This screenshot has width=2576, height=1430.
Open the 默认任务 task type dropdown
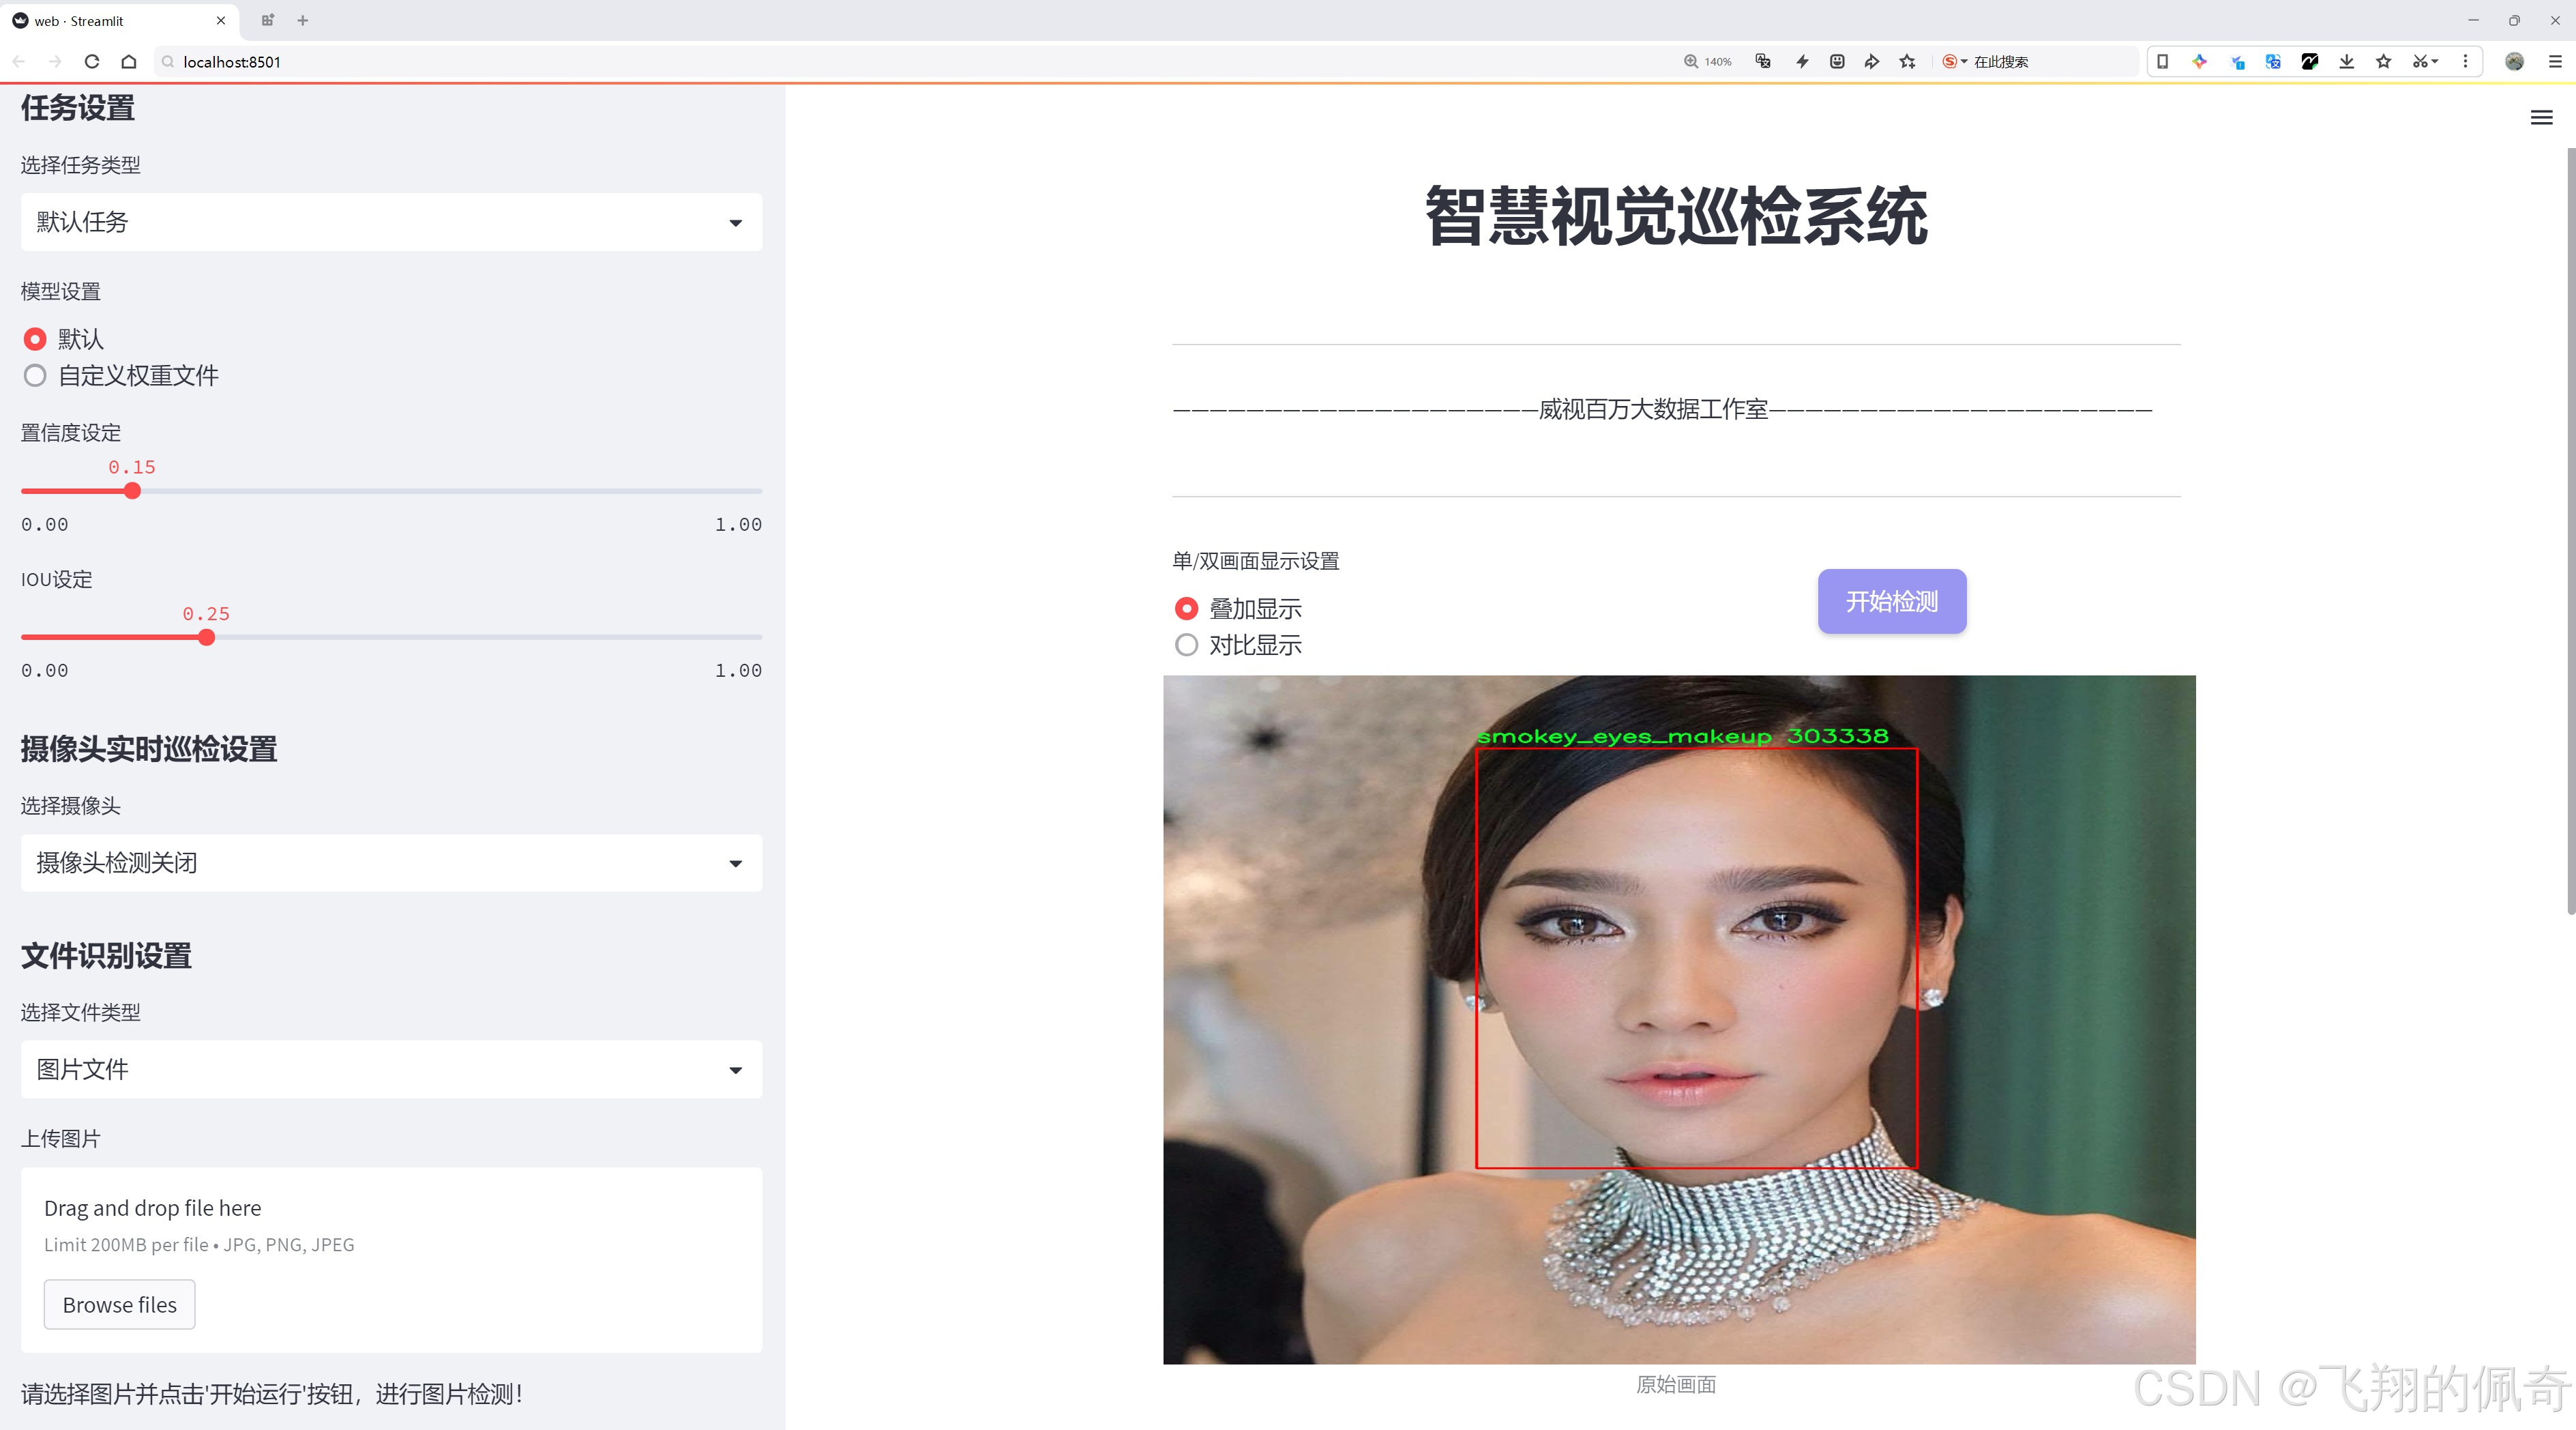391,221
